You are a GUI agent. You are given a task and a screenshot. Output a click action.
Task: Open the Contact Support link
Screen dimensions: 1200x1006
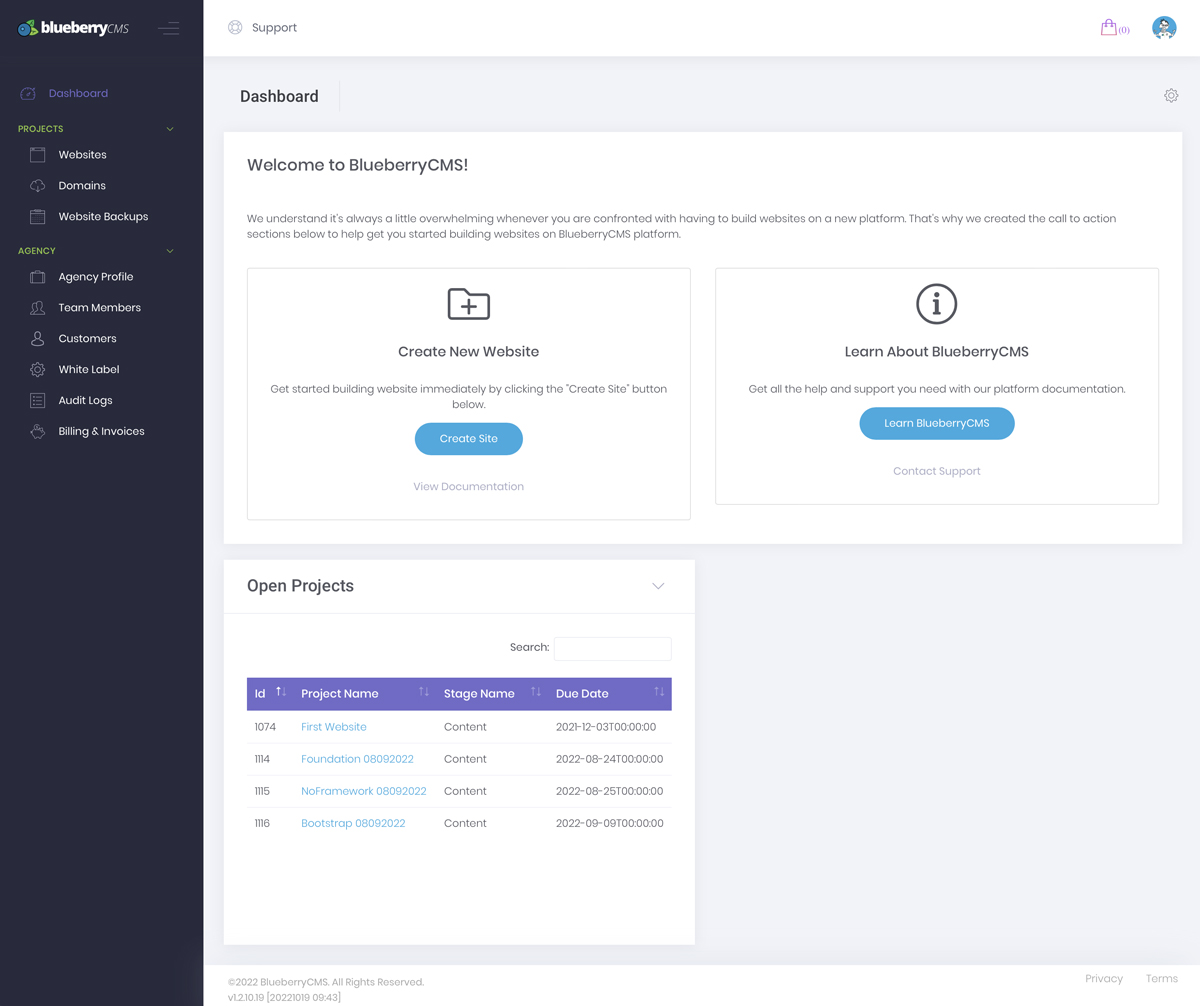(937, 471)
